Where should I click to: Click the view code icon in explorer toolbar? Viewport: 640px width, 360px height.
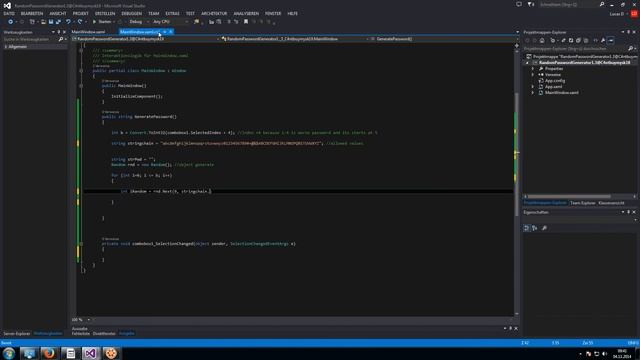coord(596,40)
